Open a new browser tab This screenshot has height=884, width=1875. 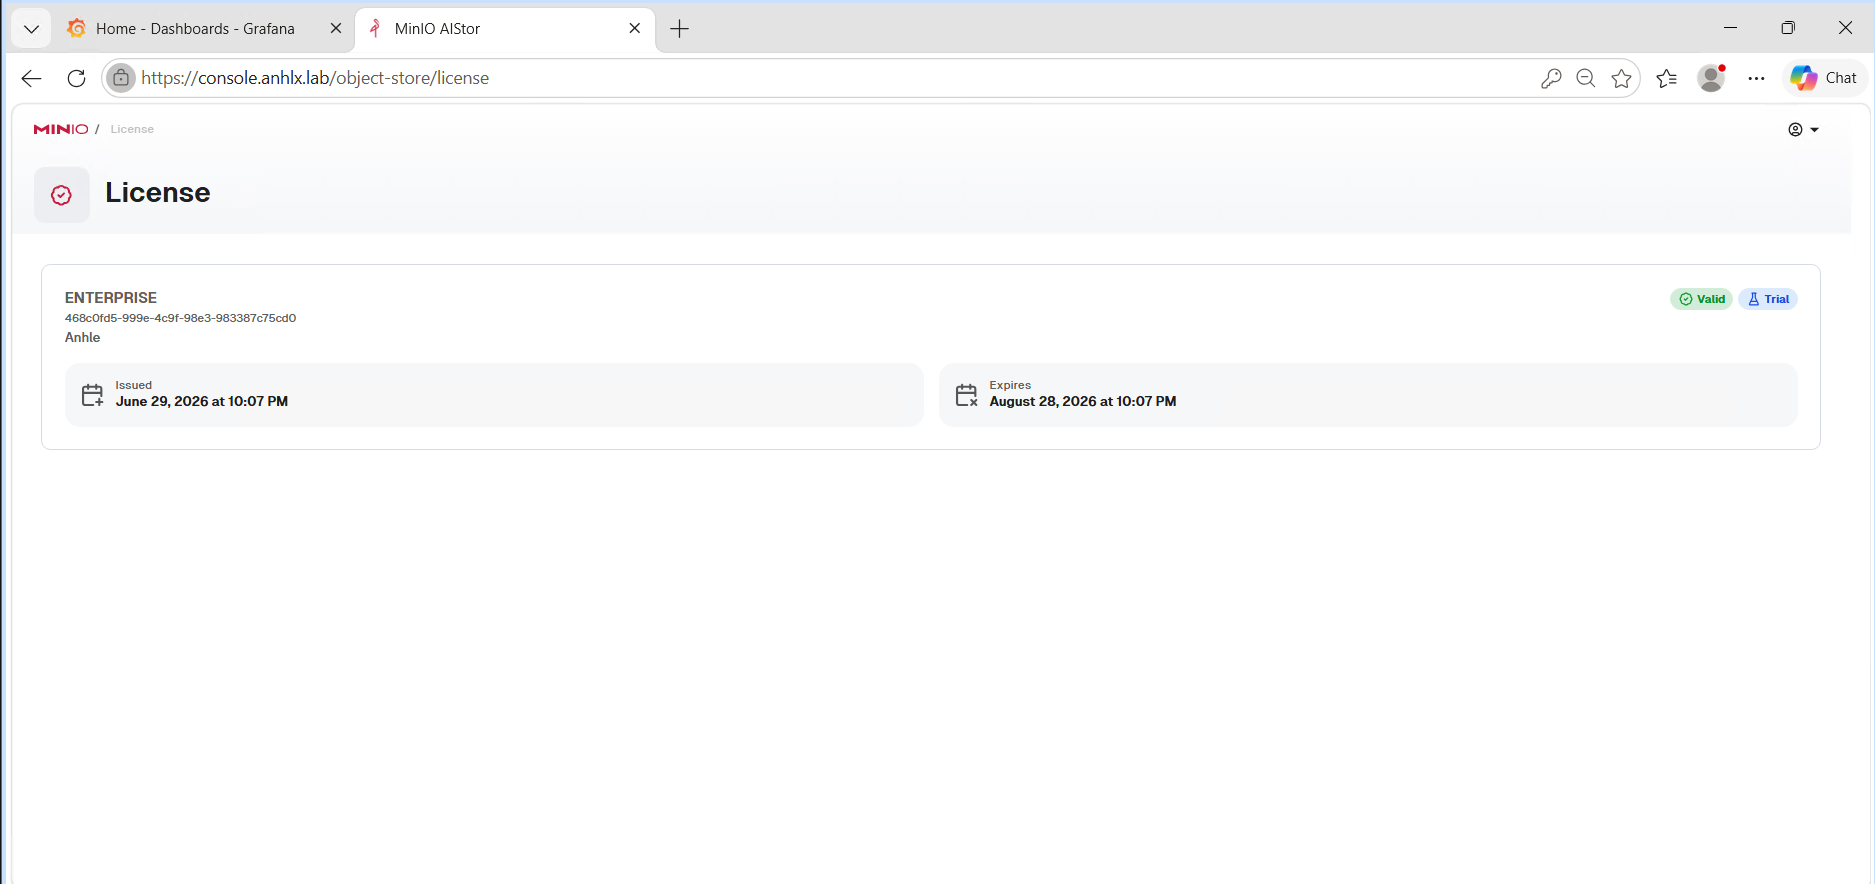click(680, 29)
